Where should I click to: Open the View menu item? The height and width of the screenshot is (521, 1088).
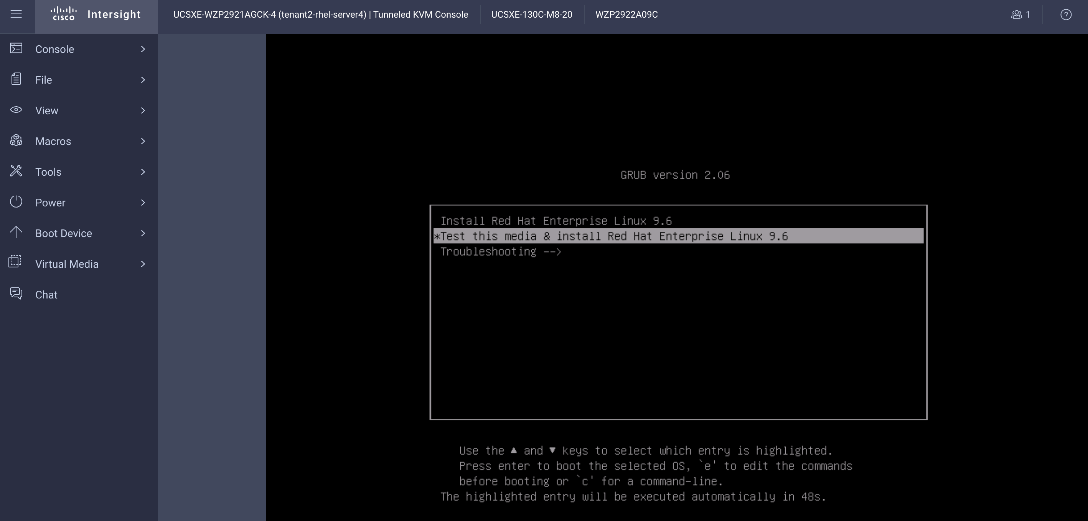click(79, 110)
